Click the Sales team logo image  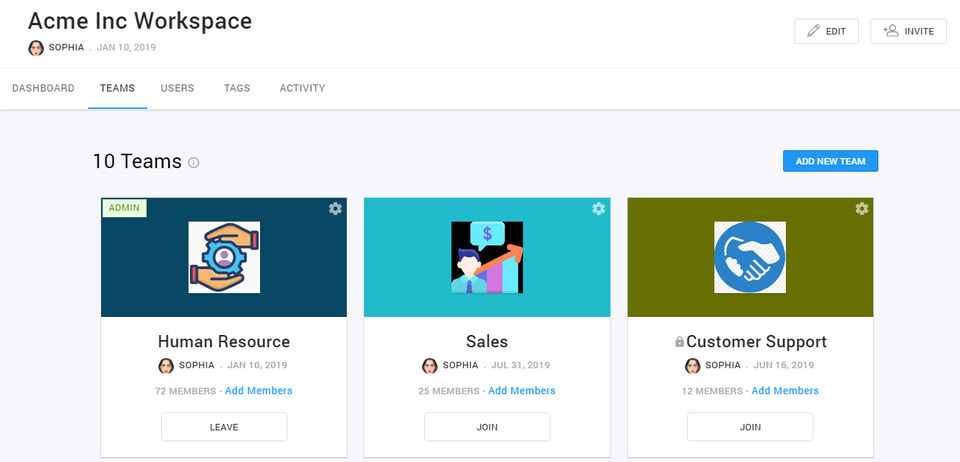click(487, 257)
